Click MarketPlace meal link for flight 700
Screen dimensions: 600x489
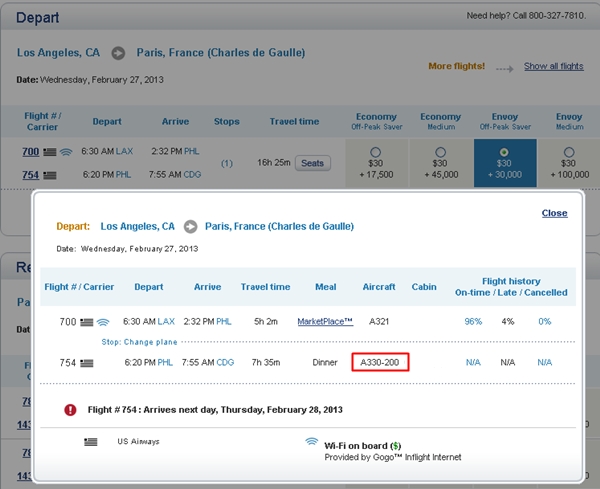click(x=325, y=322)
